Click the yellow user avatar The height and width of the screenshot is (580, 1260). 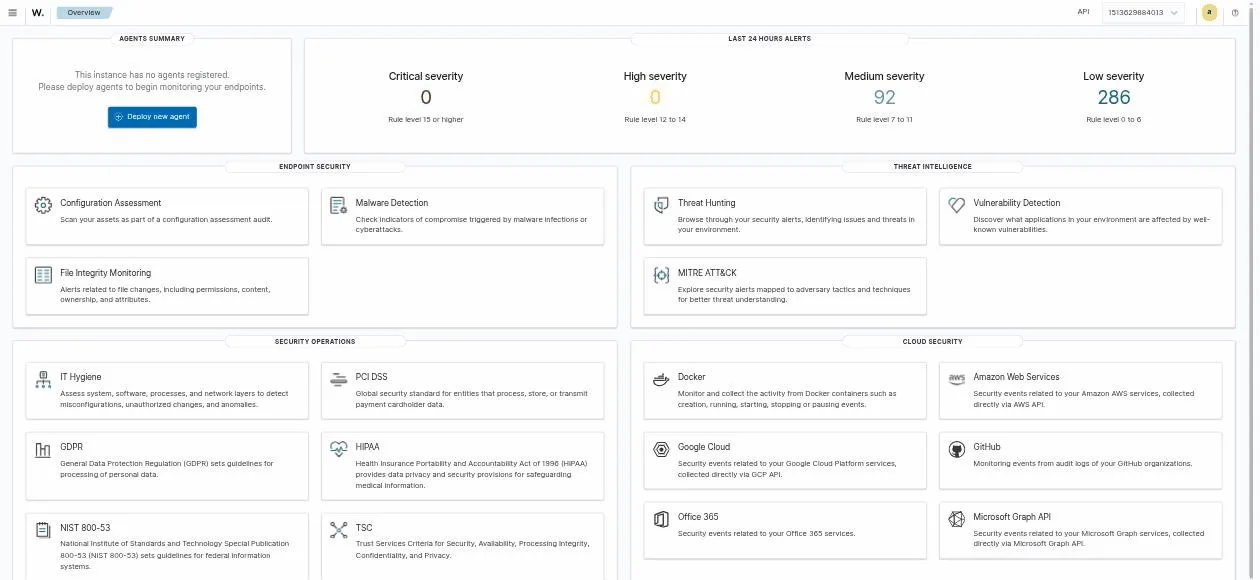(1209, 12)
